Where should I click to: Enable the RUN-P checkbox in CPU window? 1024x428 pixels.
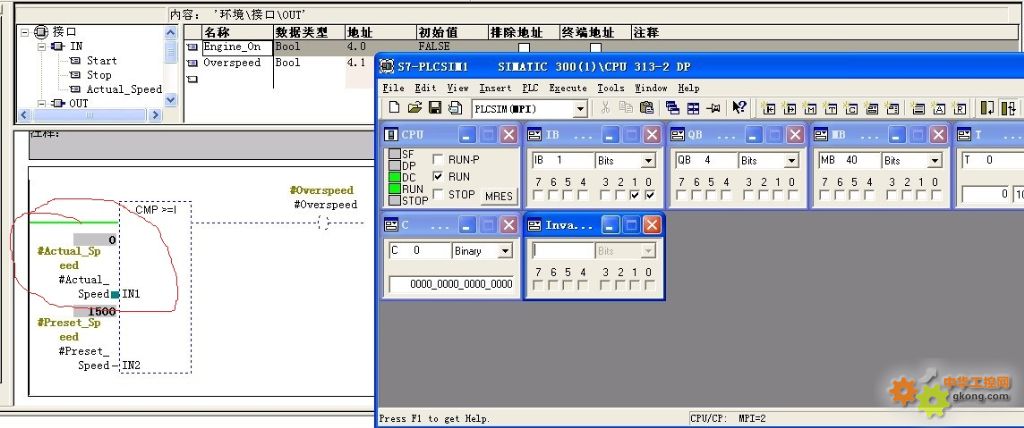point(437,159)
